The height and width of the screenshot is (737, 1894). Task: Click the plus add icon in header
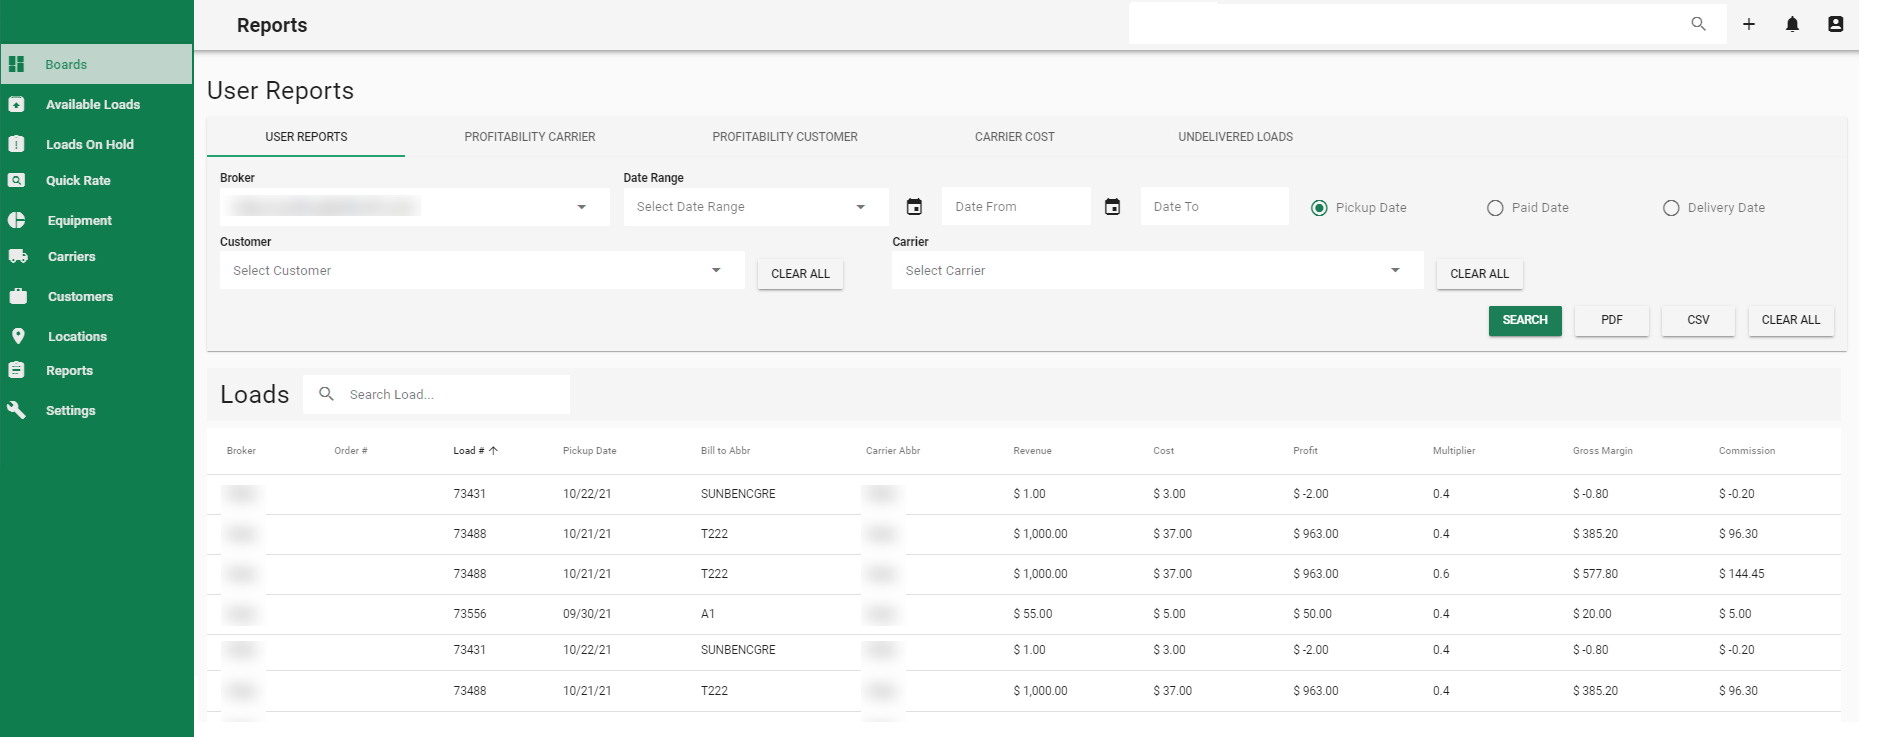pos(1749,24)
